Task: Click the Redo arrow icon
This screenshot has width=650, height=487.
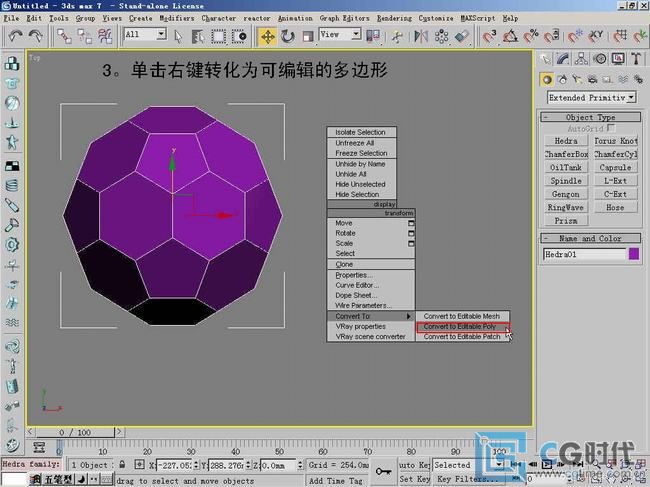Action: tap(36, 36)
